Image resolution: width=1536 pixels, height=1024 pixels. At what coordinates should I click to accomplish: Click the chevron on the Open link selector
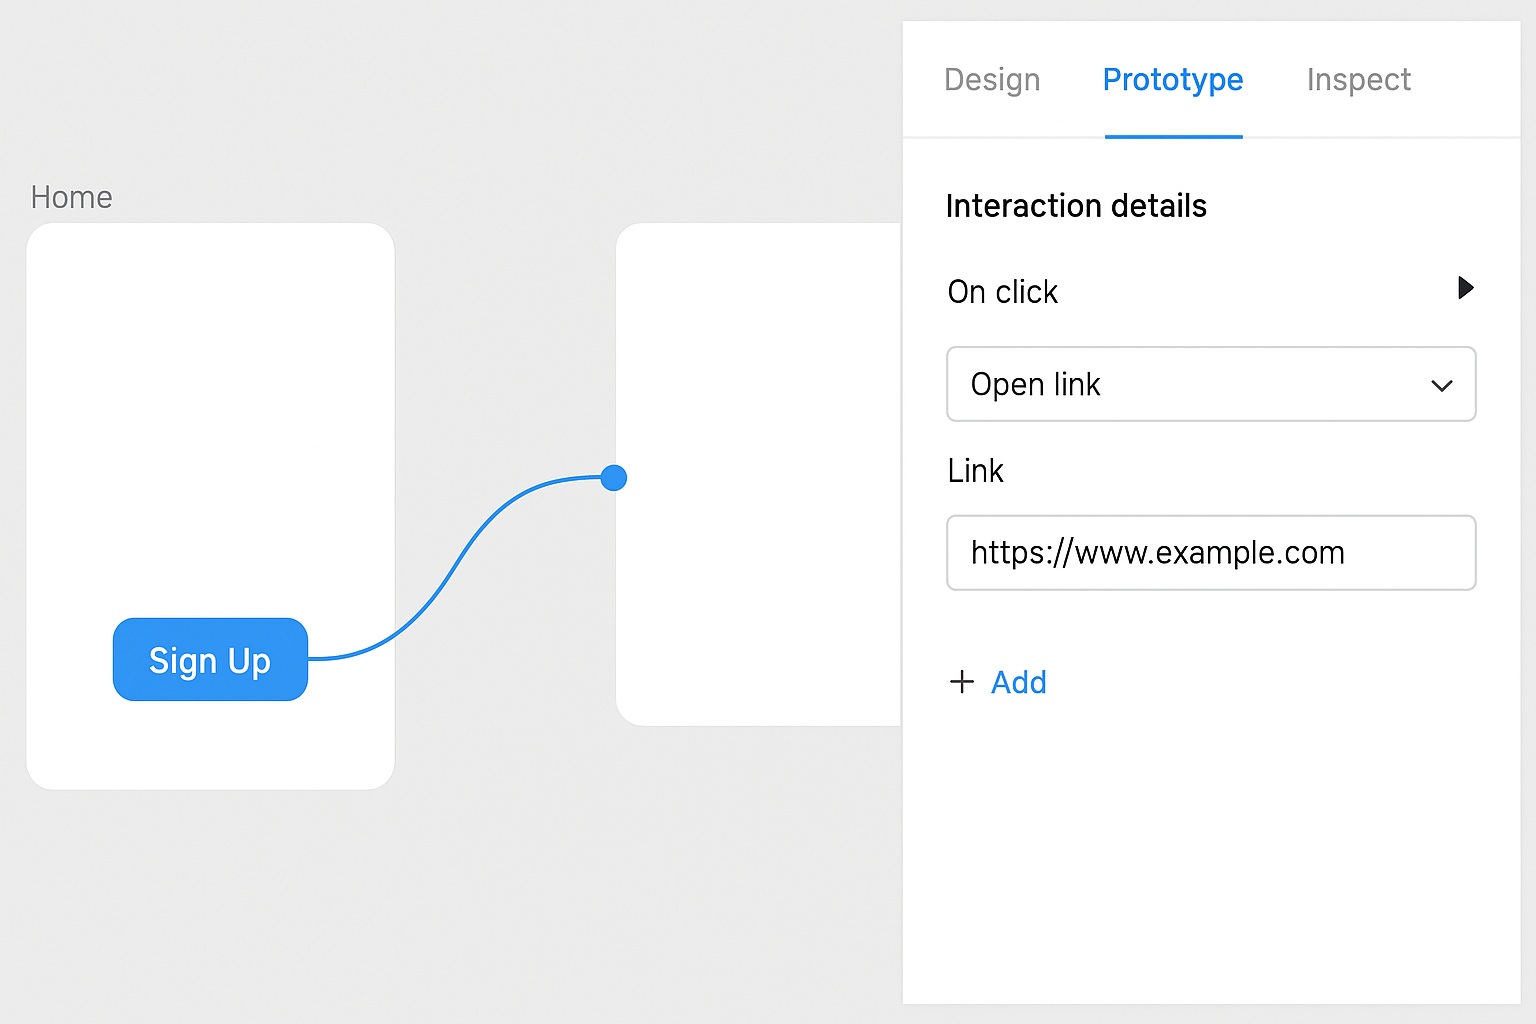(x=1442, y=385)
